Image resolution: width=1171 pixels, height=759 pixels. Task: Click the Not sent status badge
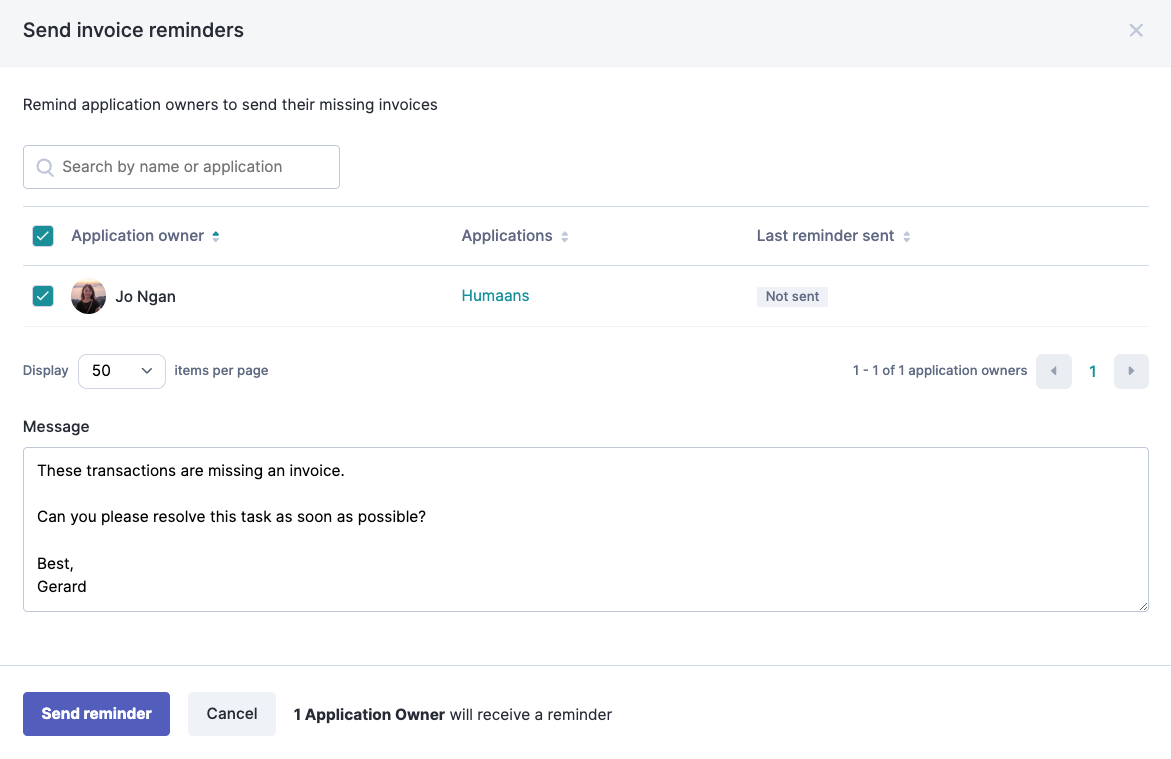click(792, 297)
